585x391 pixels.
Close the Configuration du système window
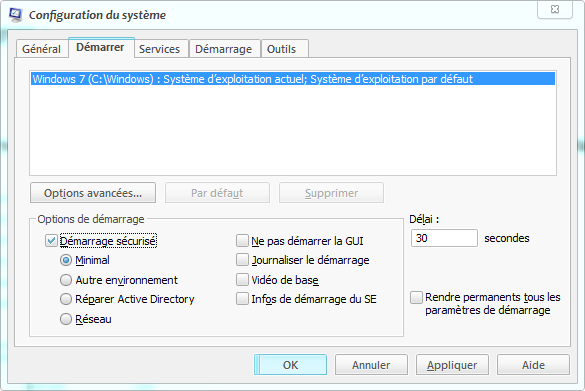[x=555, y=10]
